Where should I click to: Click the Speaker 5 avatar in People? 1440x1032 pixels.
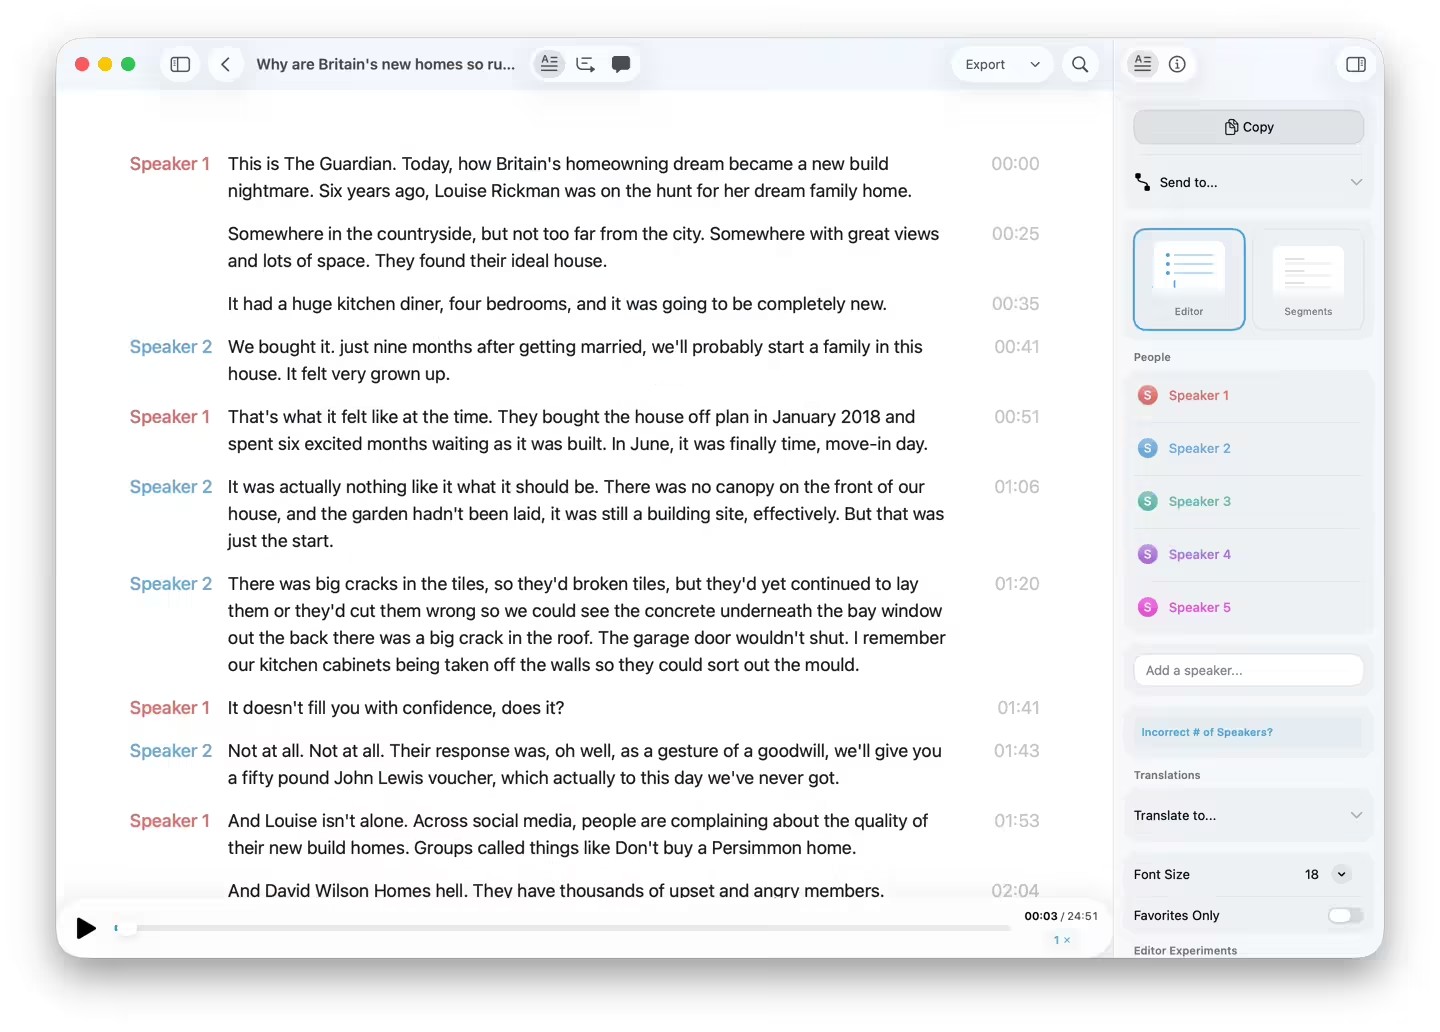pyautogui.click(x=1148, y=607)
